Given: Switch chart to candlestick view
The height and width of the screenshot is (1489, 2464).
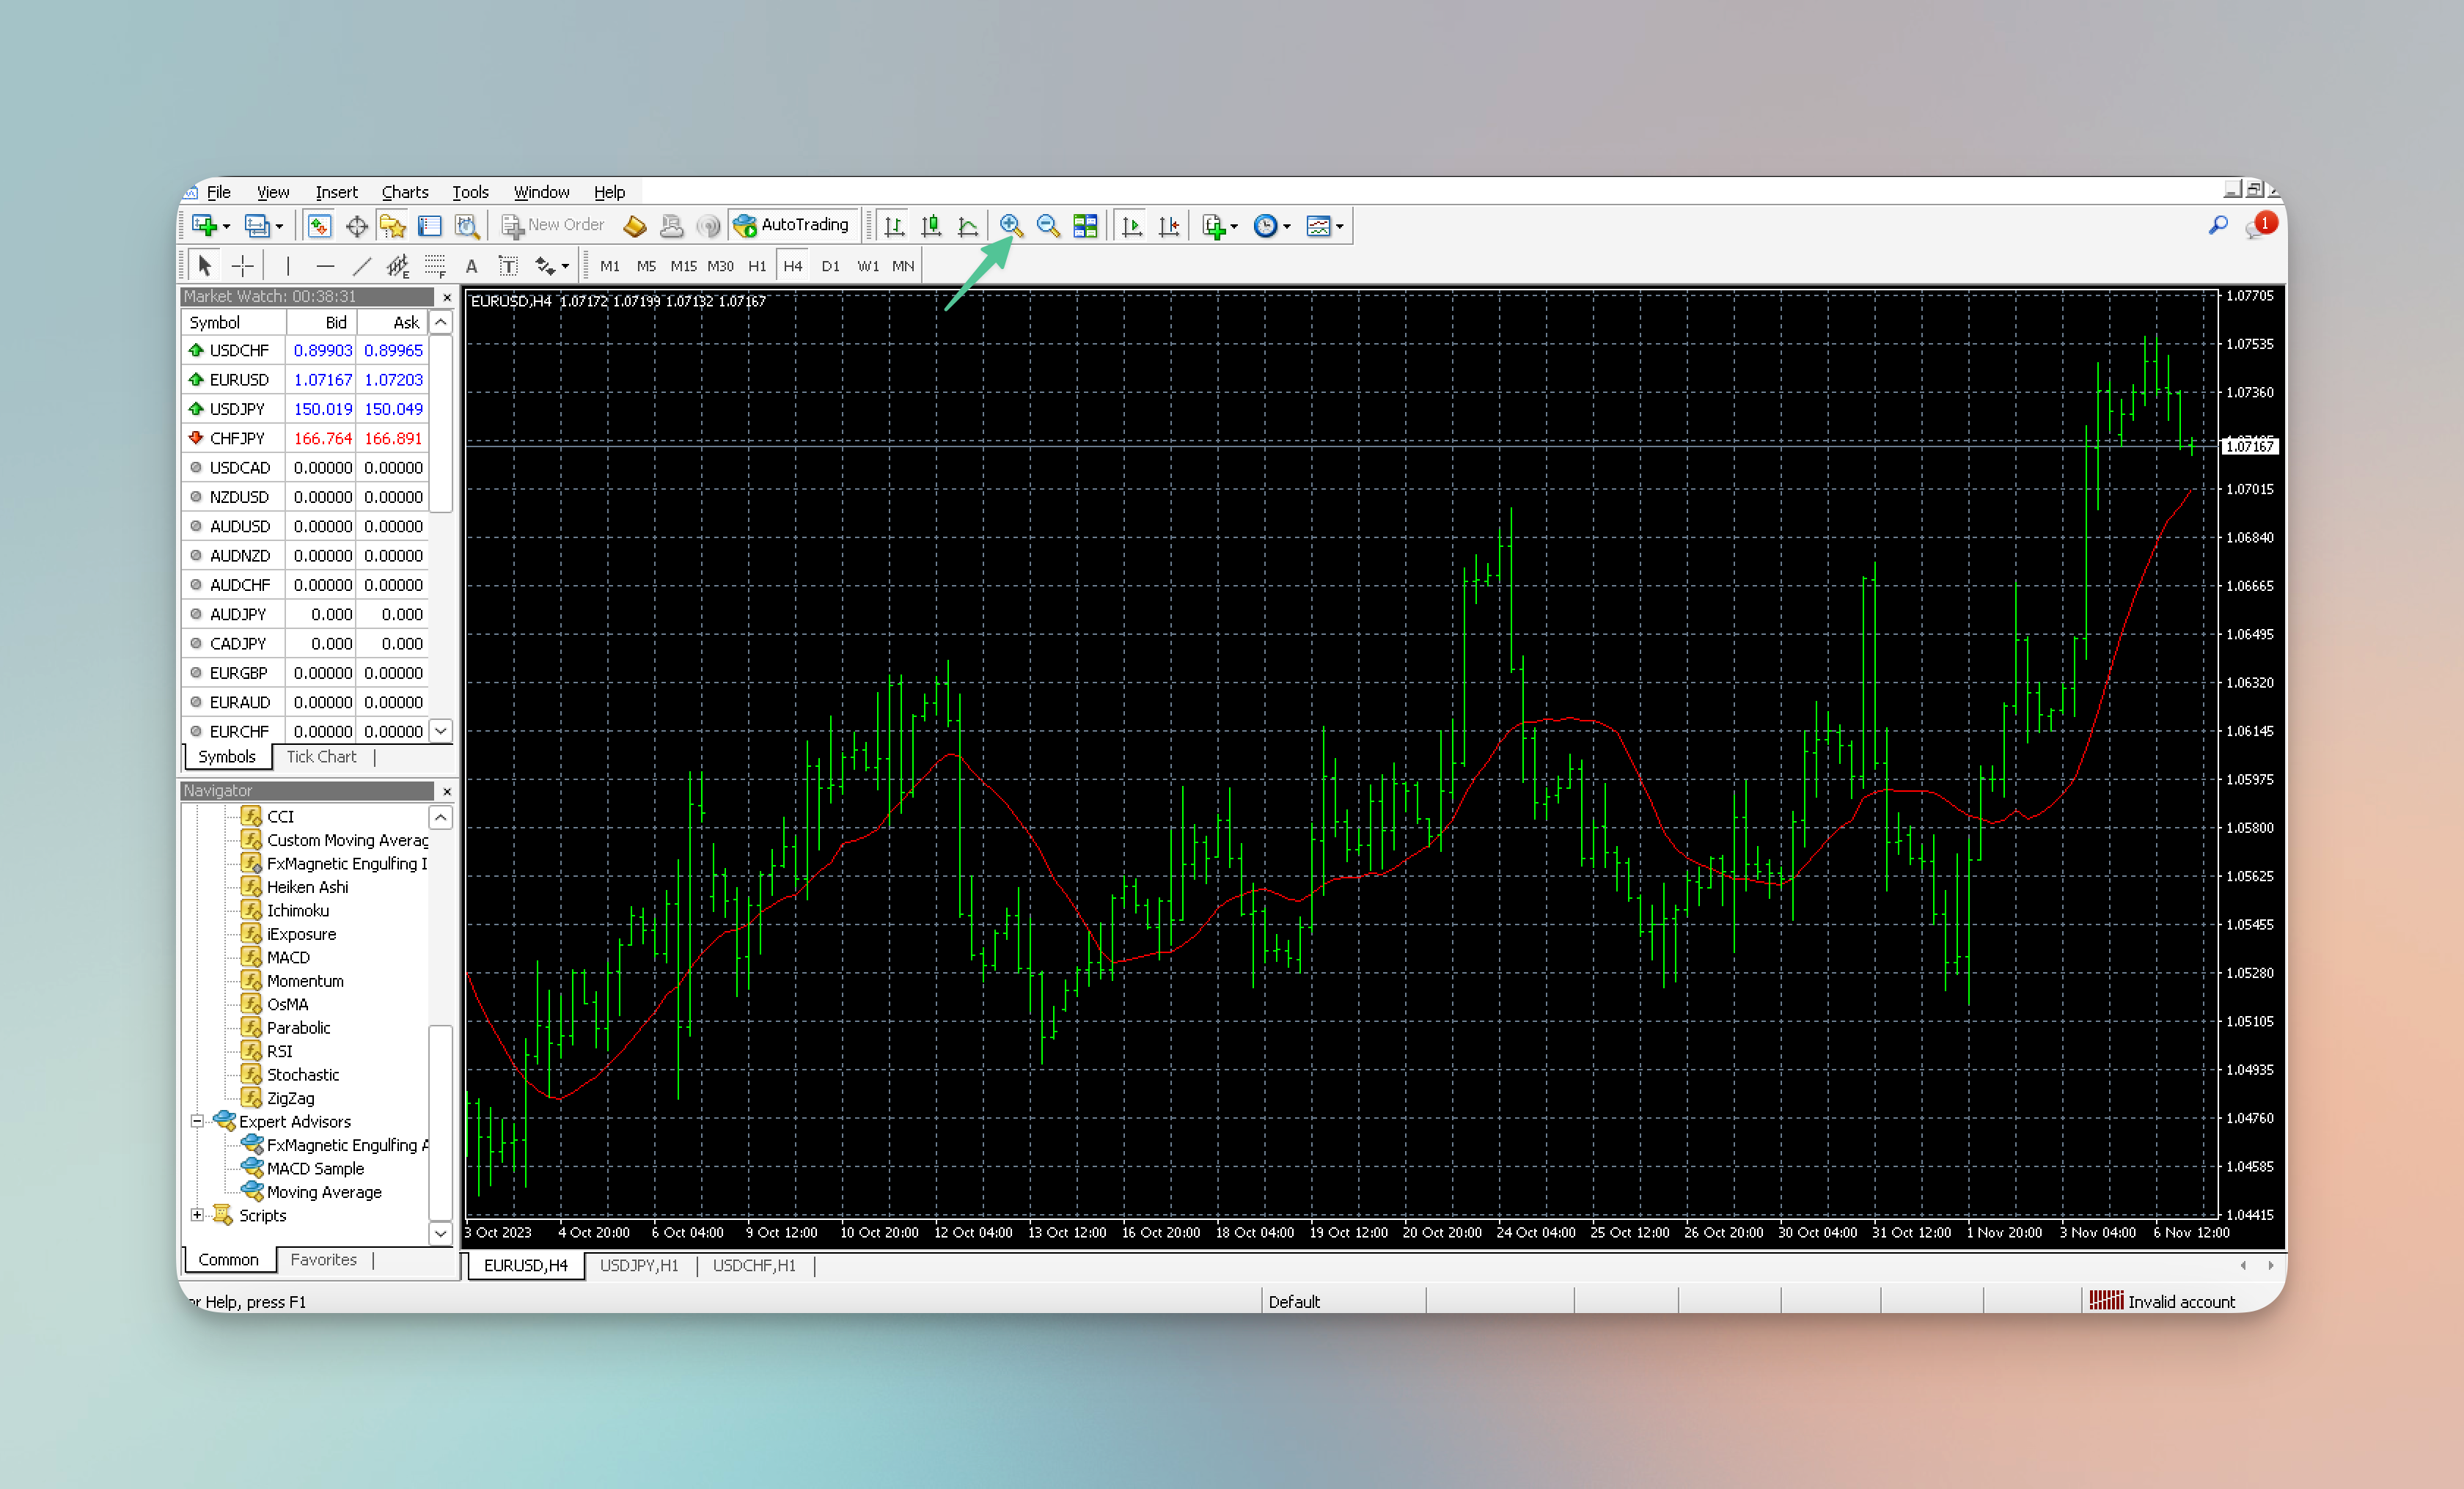Looking at the screenshot, I should [x=931, y=225].
